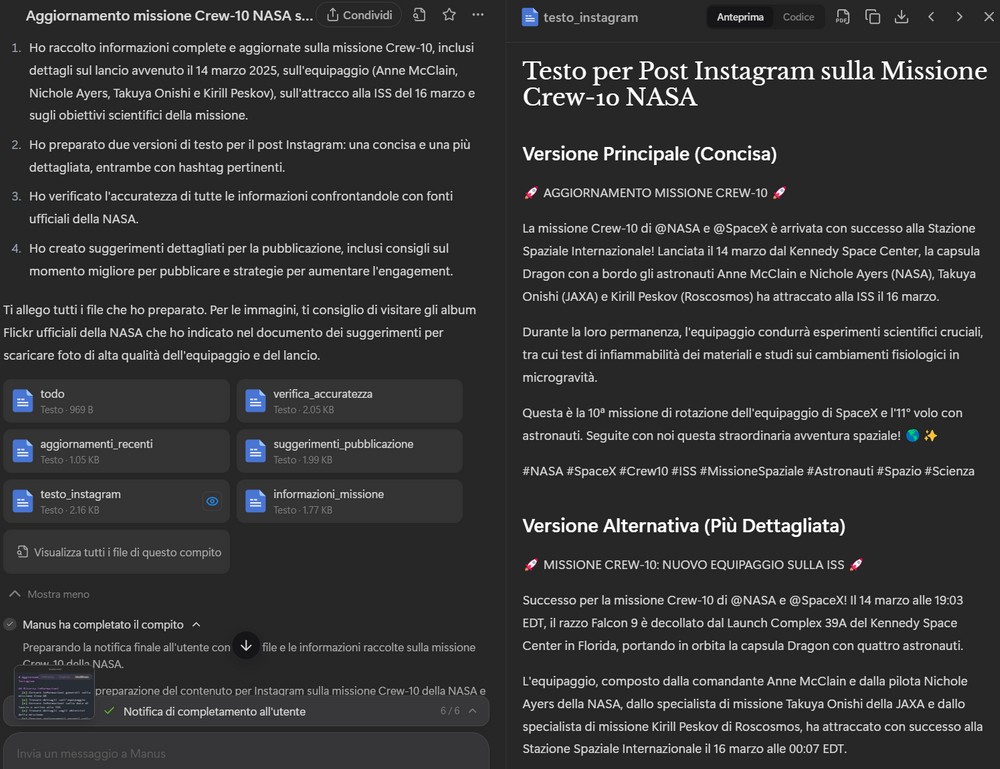This screenshot has height=769, width=1000.
Task: Click the 'Notifica di completamento all'utente' label
Action: tap(214, 711)
